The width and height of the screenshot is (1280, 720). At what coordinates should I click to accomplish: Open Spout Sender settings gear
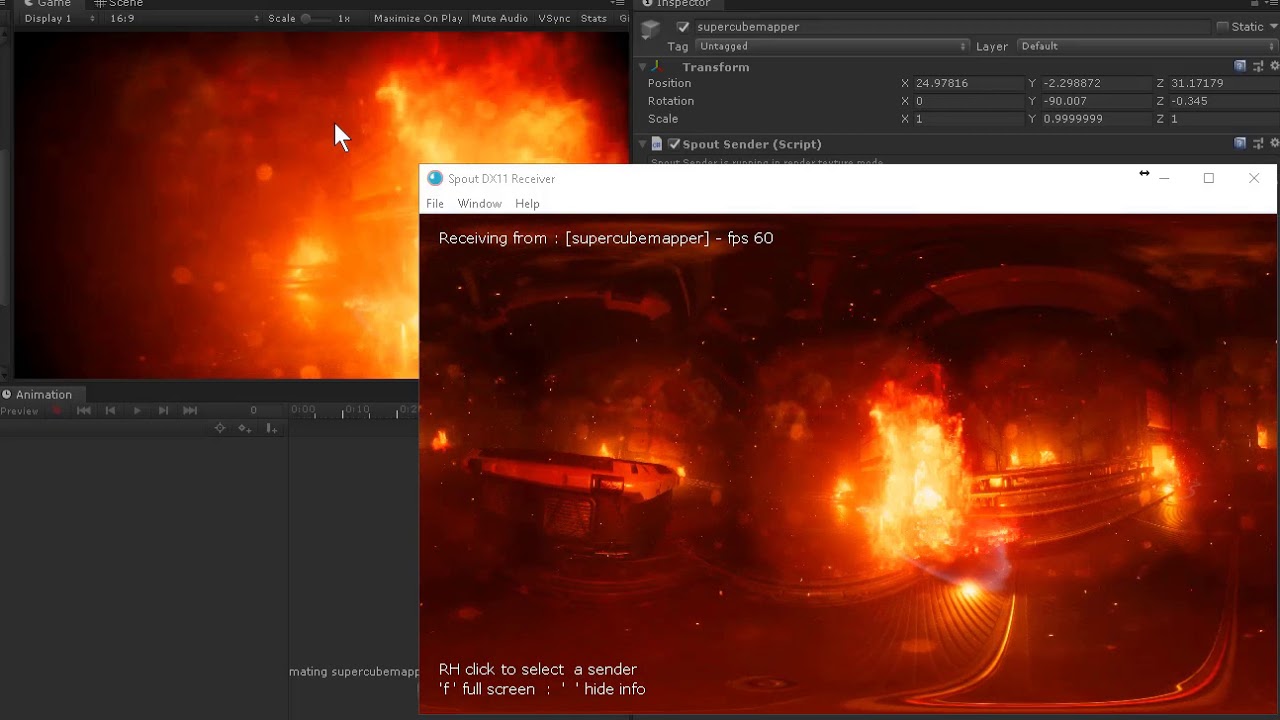[x=1274, y=143]
